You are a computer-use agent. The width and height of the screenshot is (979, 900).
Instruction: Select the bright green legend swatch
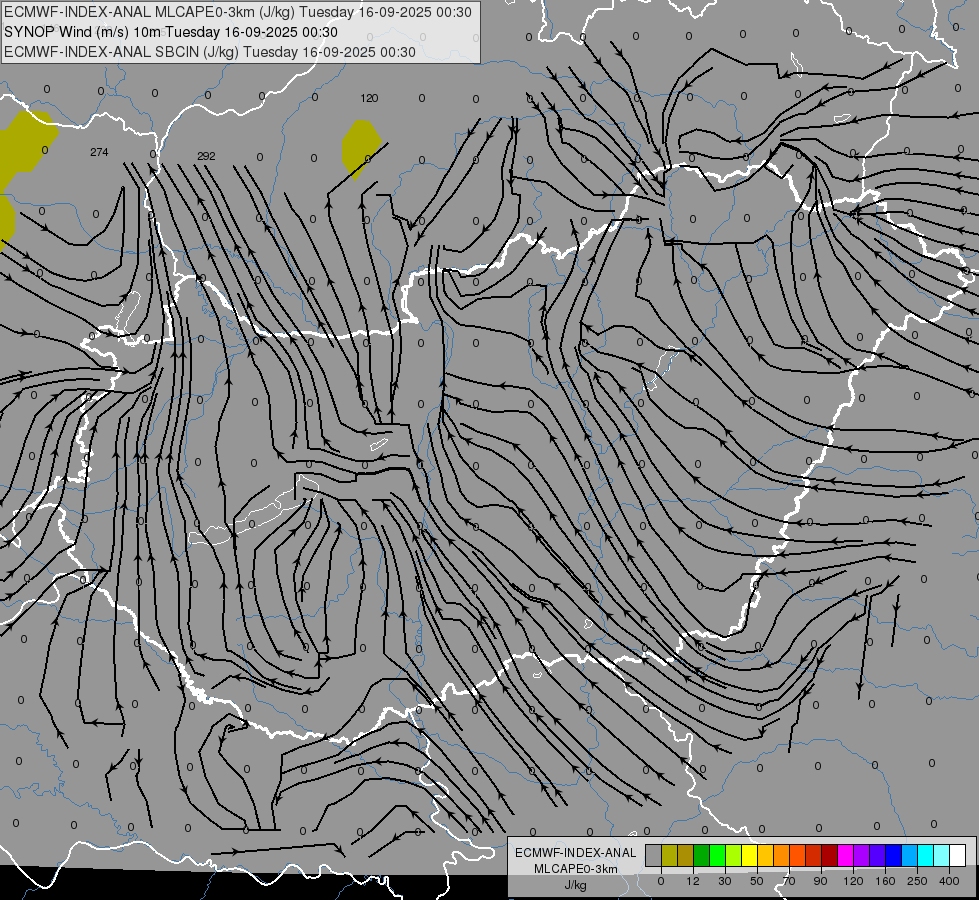coord(717,855)
